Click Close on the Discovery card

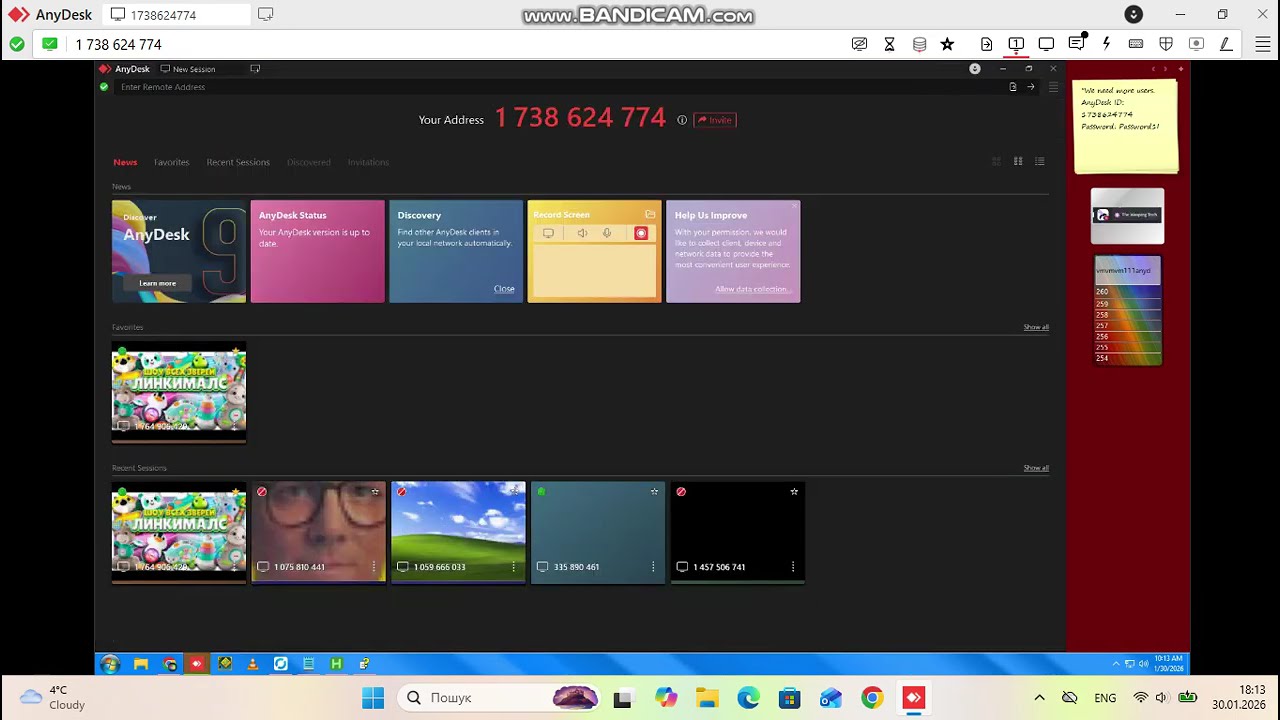pyautogui.click(x=504, y=289)
